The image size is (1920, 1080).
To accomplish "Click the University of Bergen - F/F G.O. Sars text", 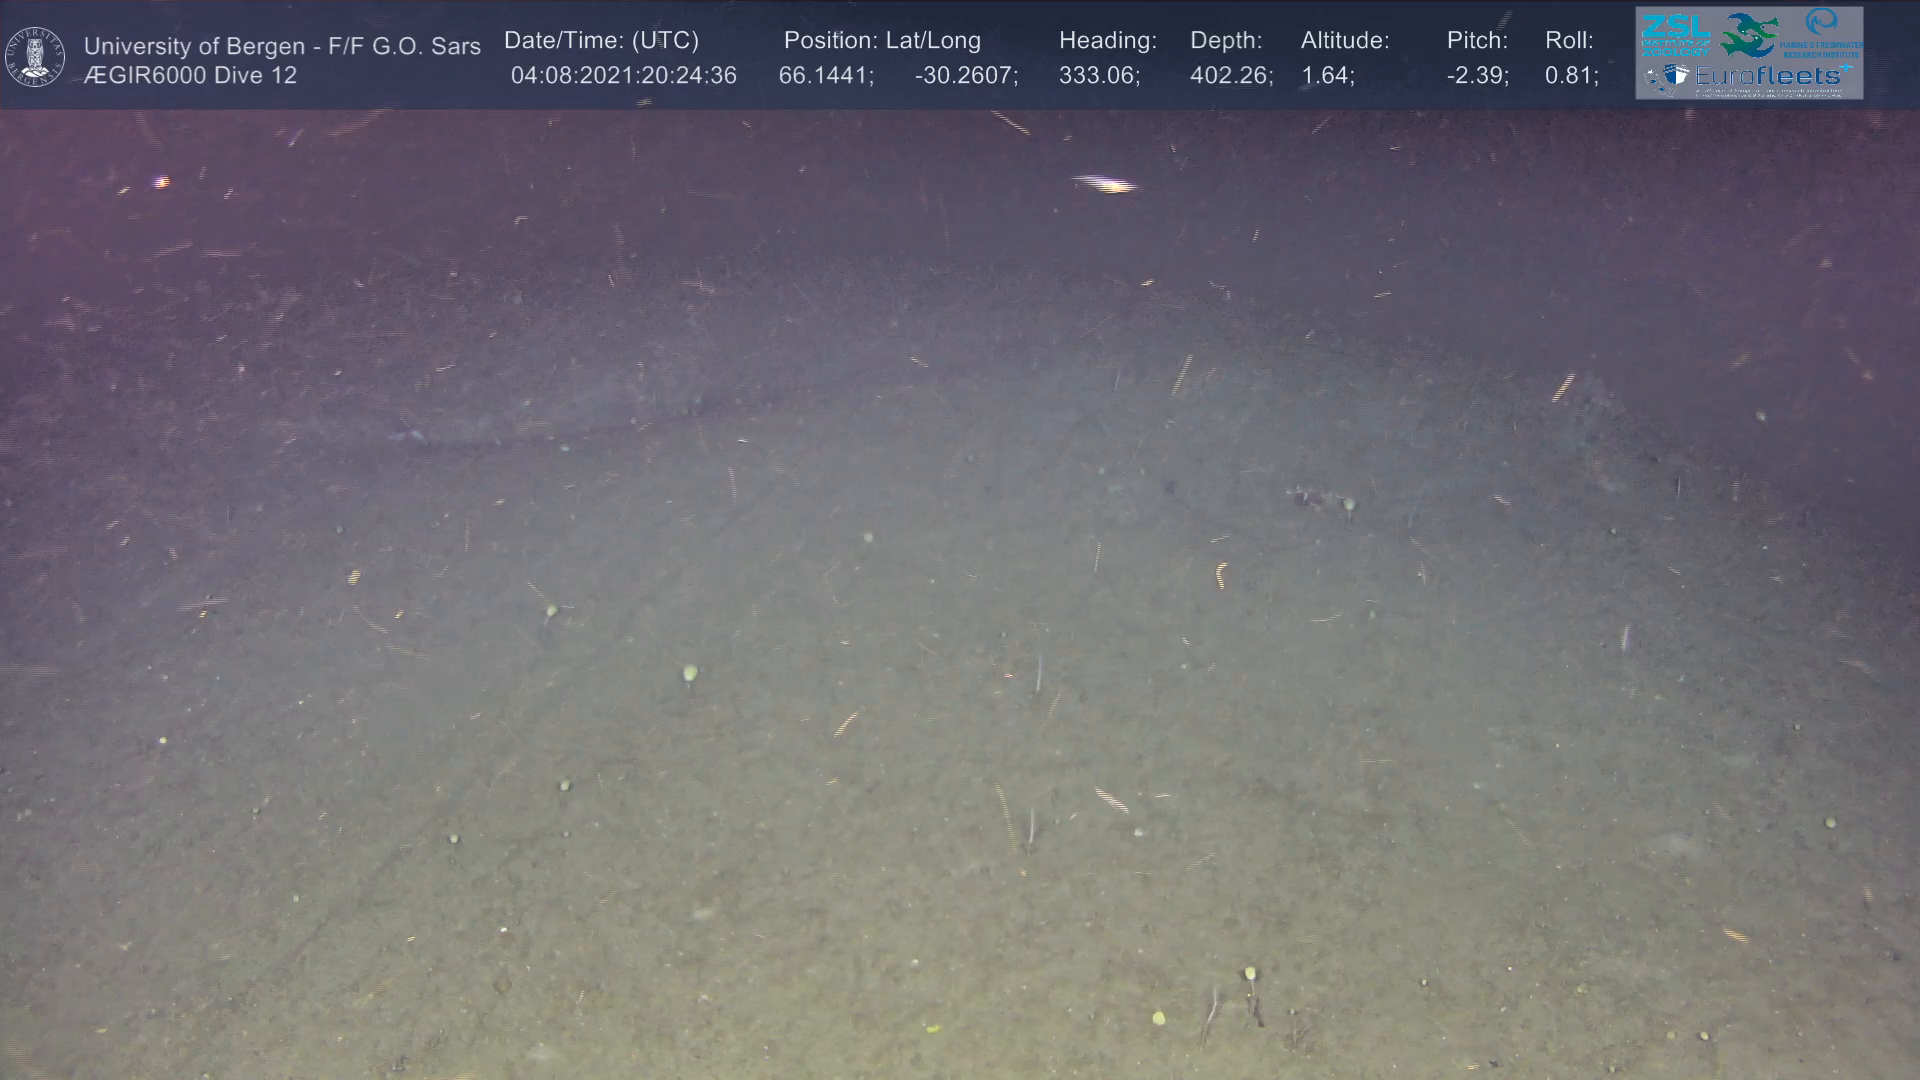I will click(282, 46).
